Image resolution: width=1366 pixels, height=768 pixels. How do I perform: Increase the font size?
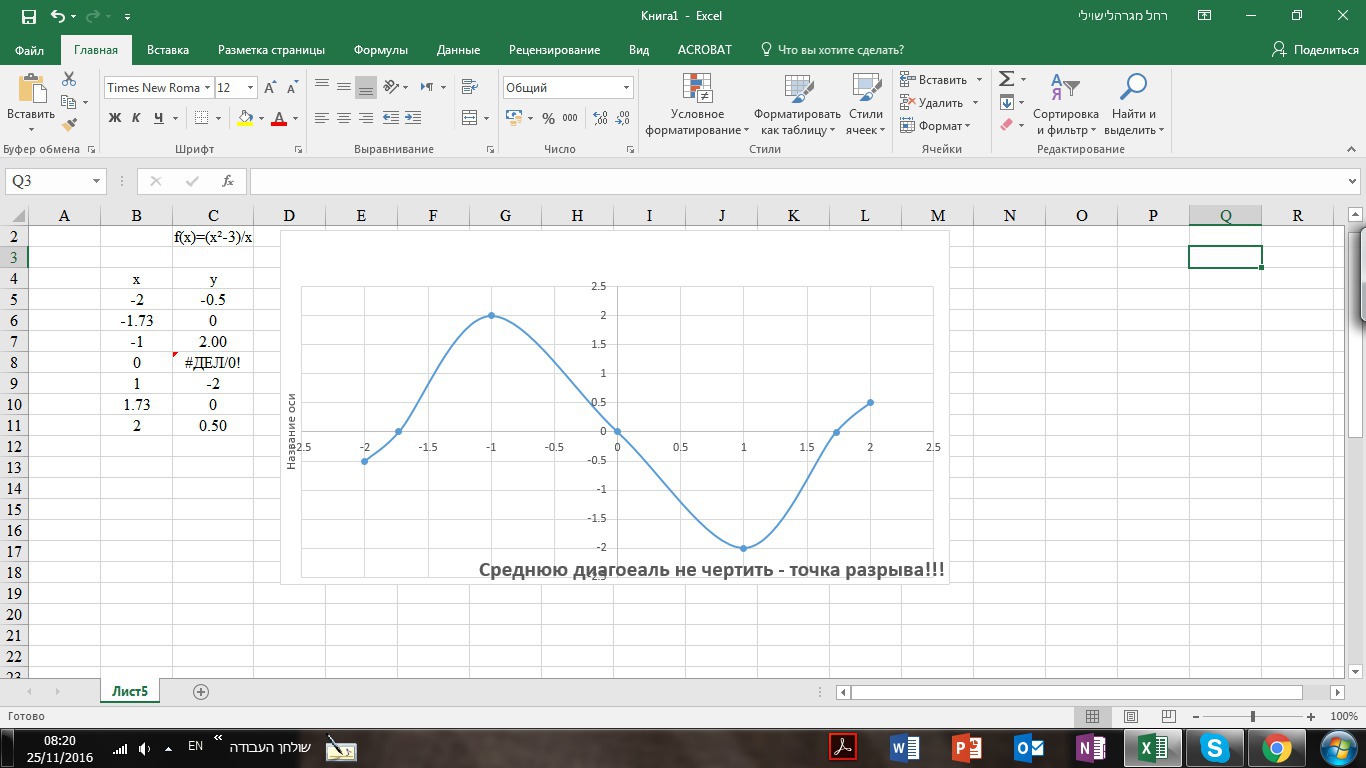tap(270, 88)
